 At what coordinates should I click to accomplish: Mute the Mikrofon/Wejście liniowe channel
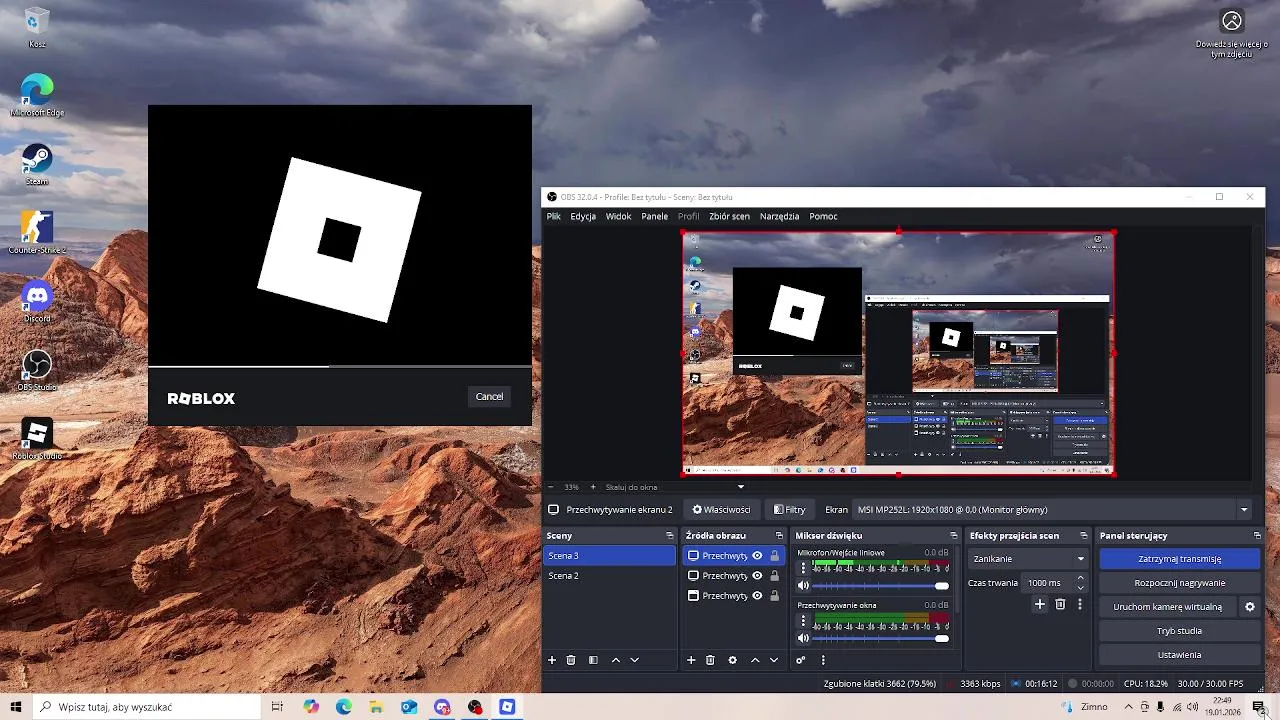tap(802, 585)
